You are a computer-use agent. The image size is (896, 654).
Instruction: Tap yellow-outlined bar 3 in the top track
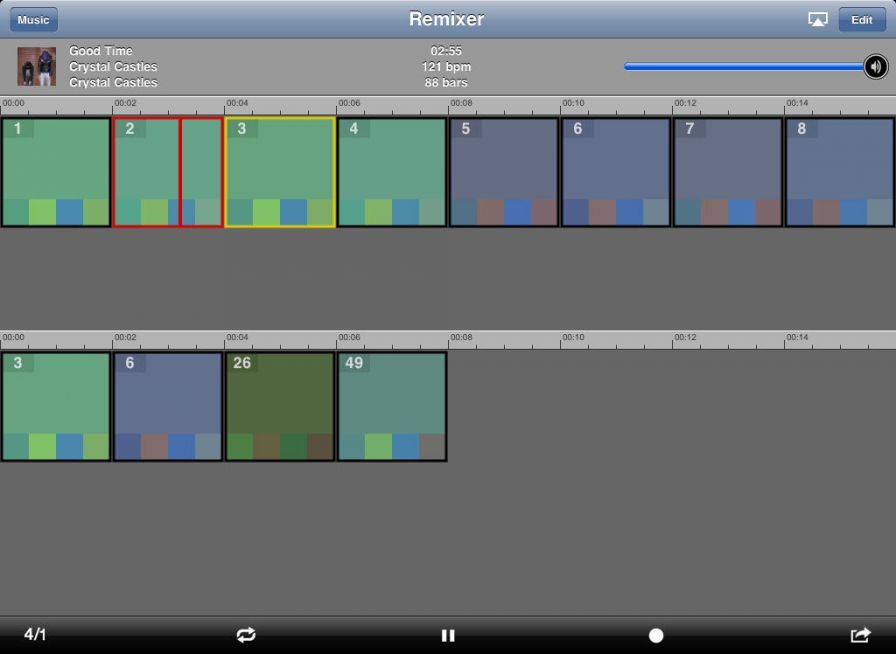click(x=280, y=172)
